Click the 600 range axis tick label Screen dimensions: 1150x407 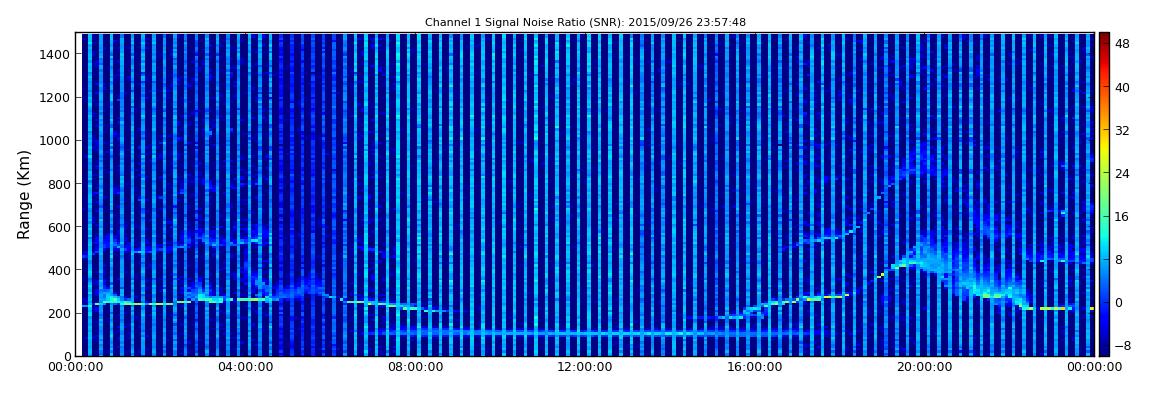coord(60,227)
